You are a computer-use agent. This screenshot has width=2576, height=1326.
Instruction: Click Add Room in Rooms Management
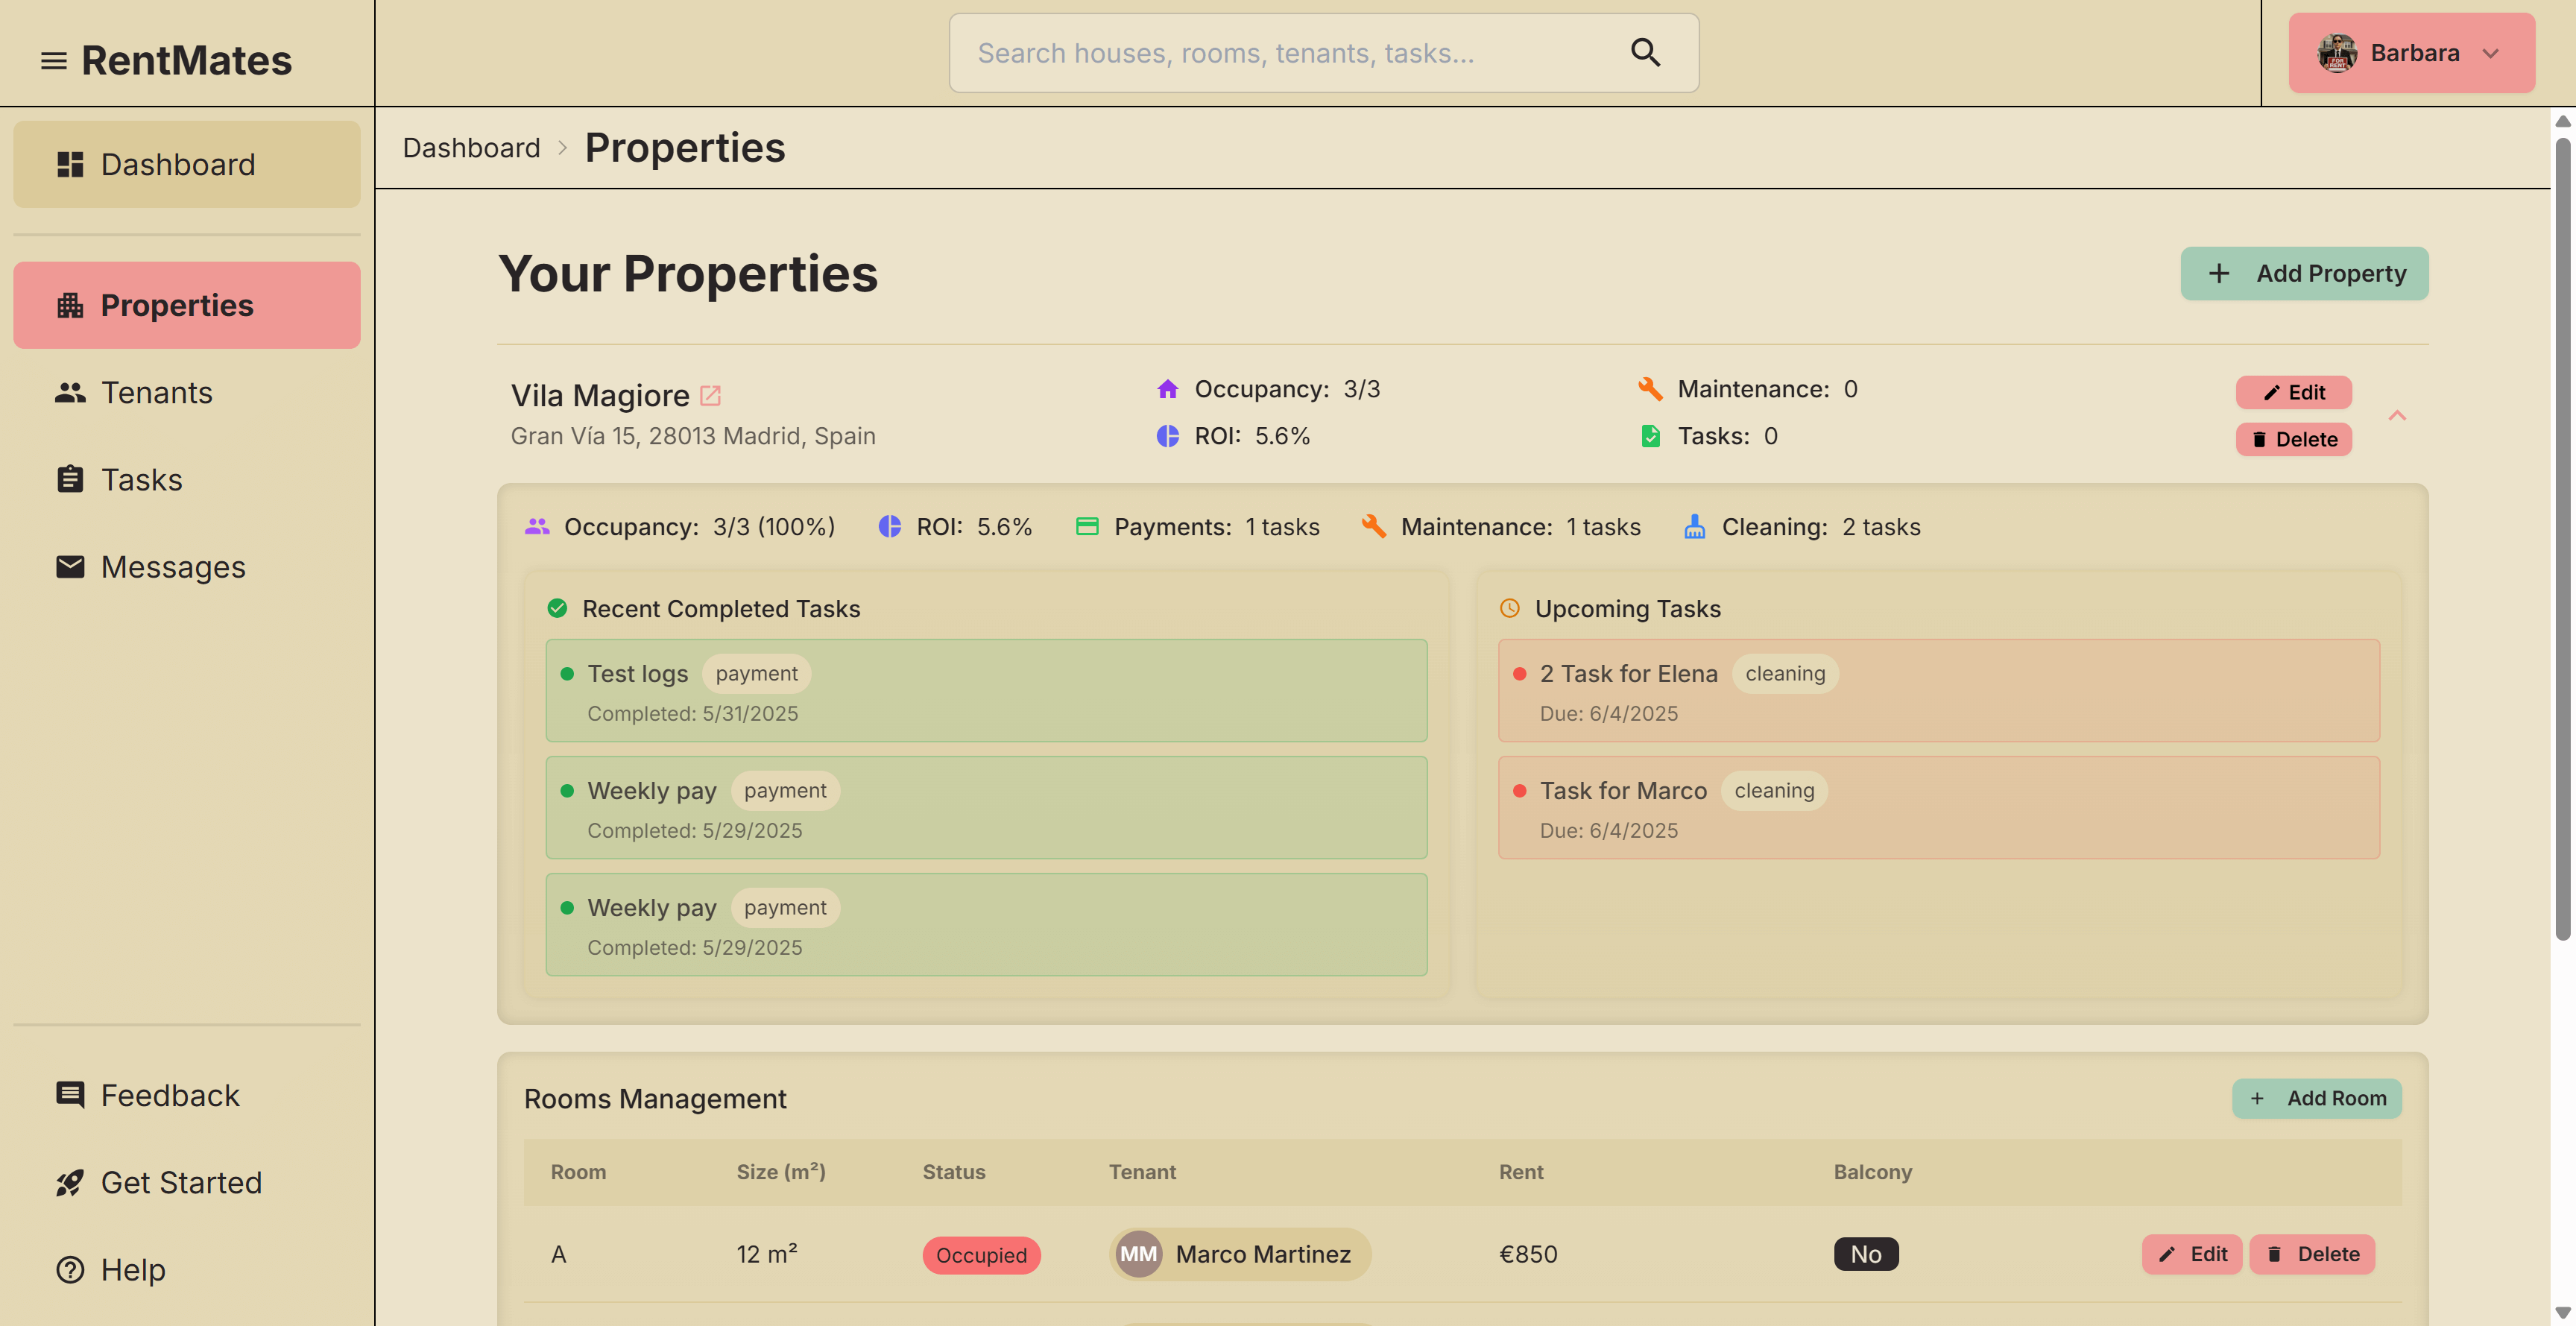coord(2317,1098)
